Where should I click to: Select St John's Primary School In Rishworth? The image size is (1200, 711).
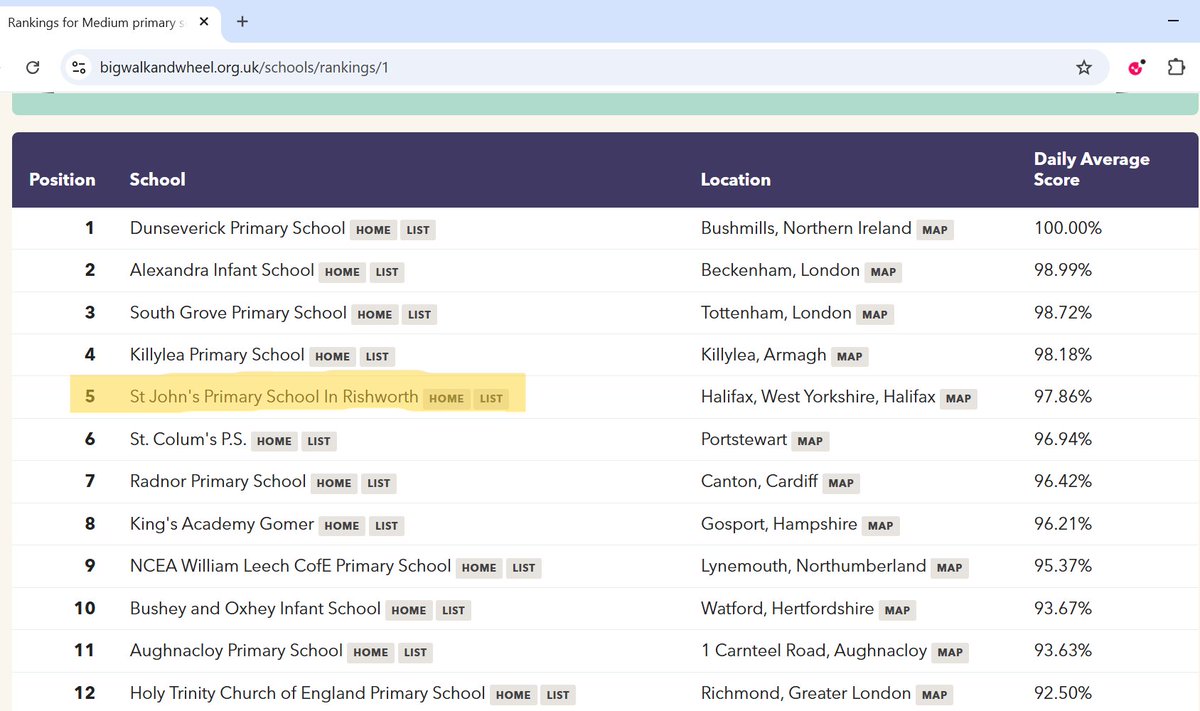pyautogui.click(x=274, y=396)
